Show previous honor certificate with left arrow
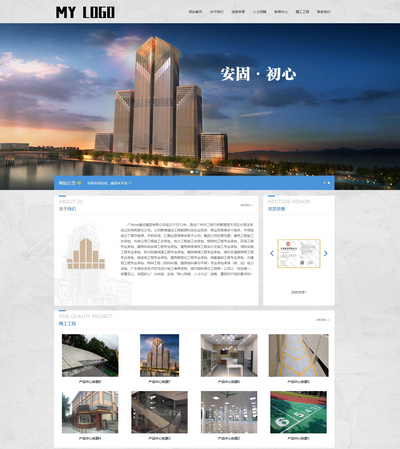 pos(272,253)
